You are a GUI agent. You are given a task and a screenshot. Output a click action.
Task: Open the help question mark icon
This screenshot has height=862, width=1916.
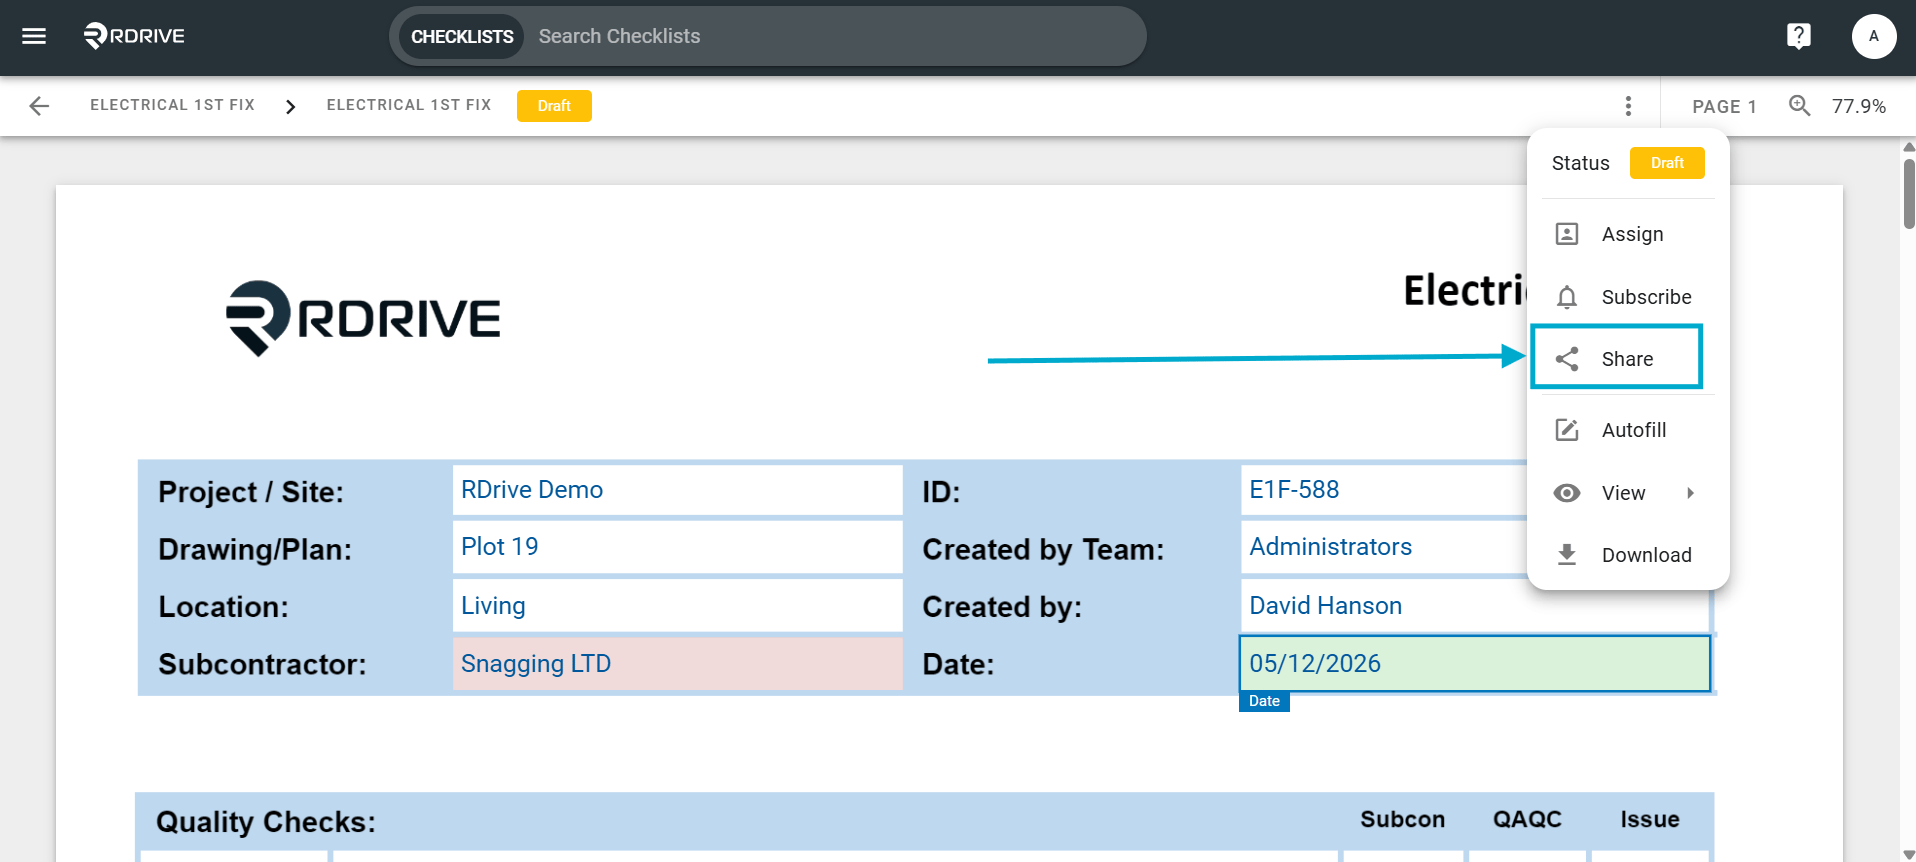(x=1798, y=36)
